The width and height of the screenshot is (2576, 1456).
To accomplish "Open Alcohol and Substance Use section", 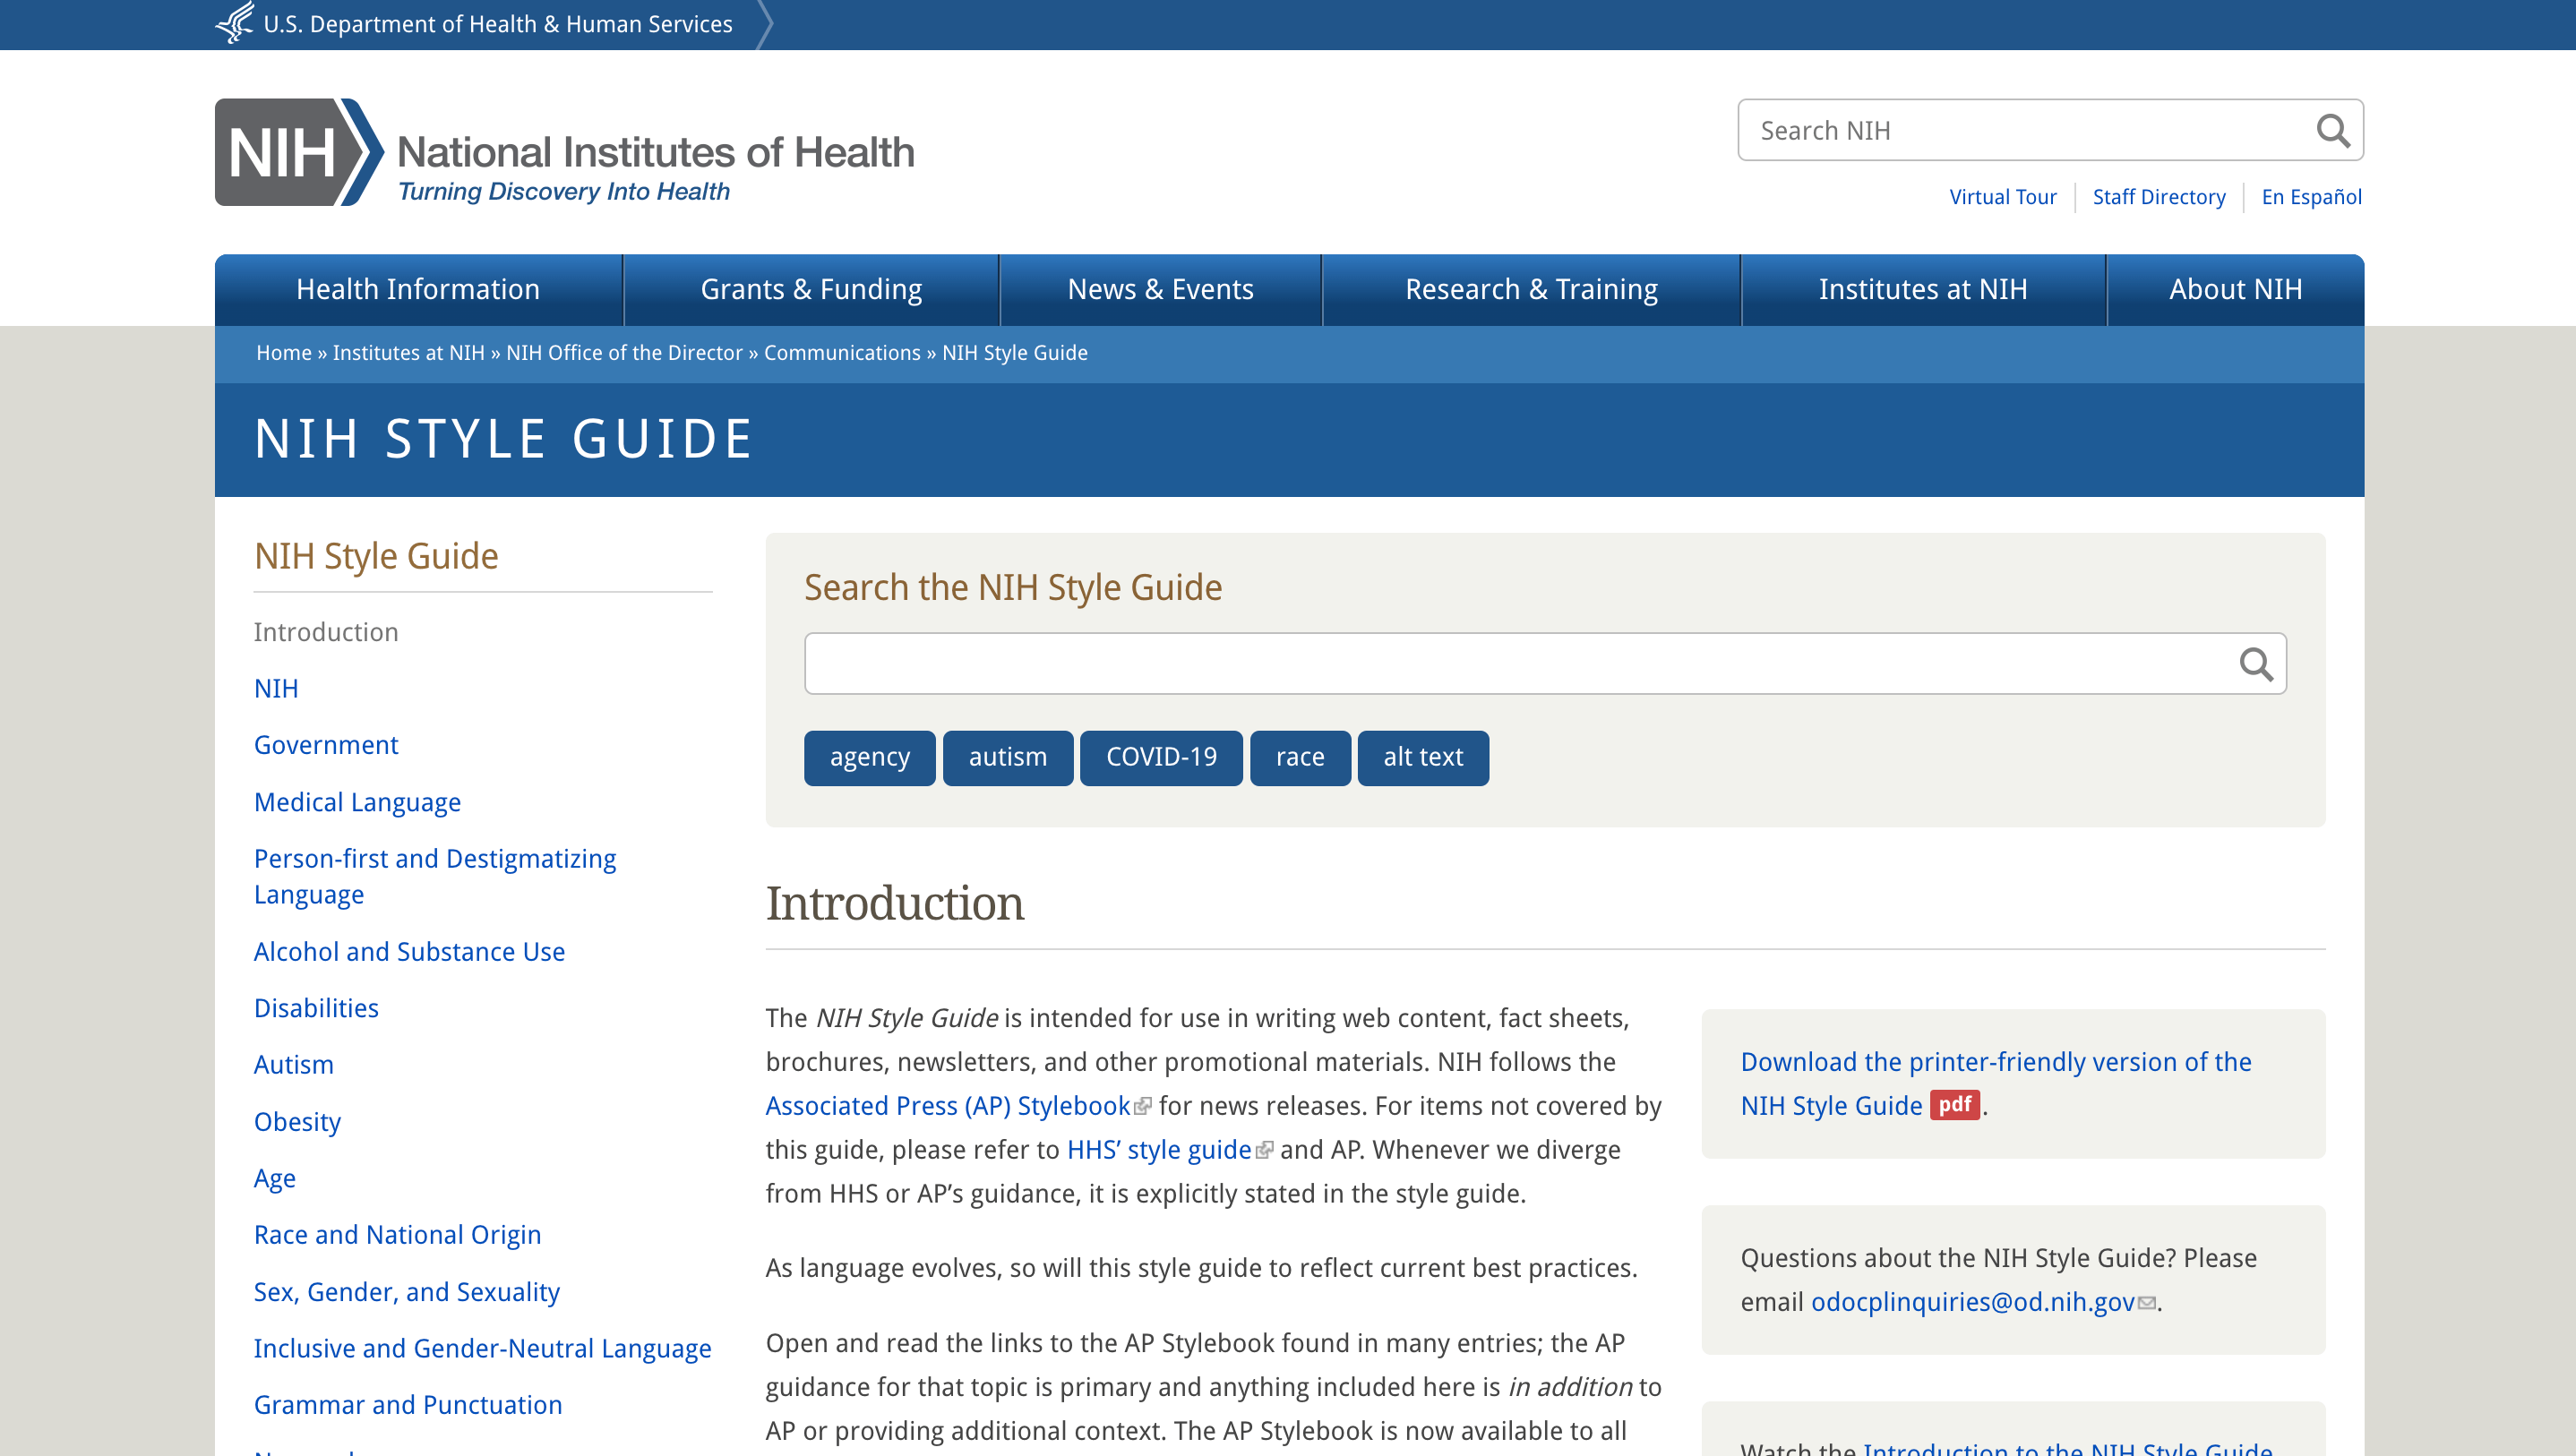I will click(x=409, y=952).
